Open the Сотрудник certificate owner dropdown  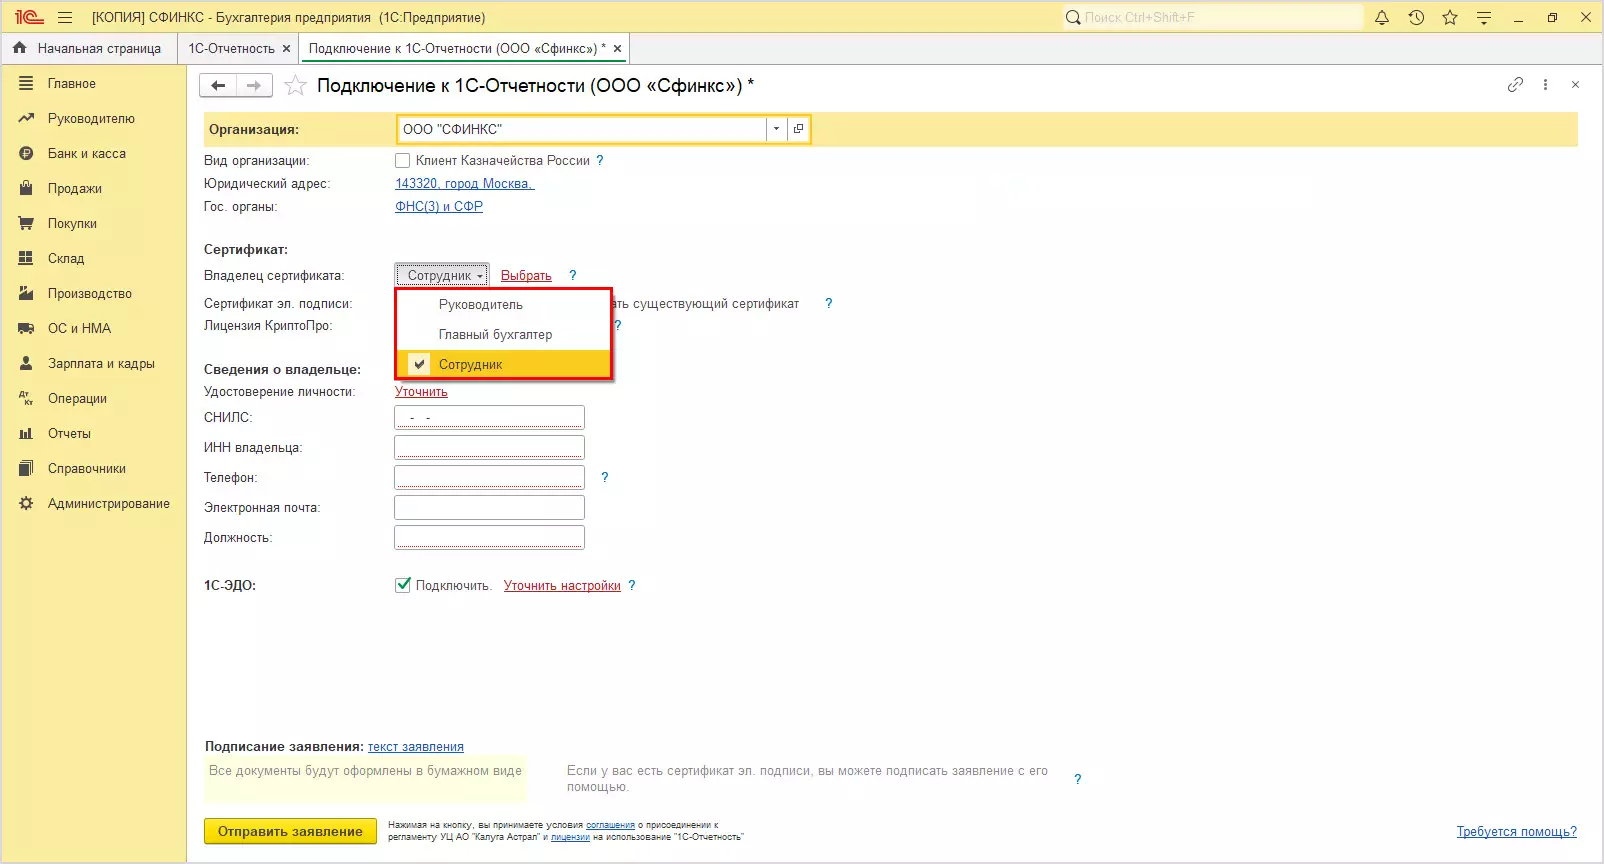(442, 275)
